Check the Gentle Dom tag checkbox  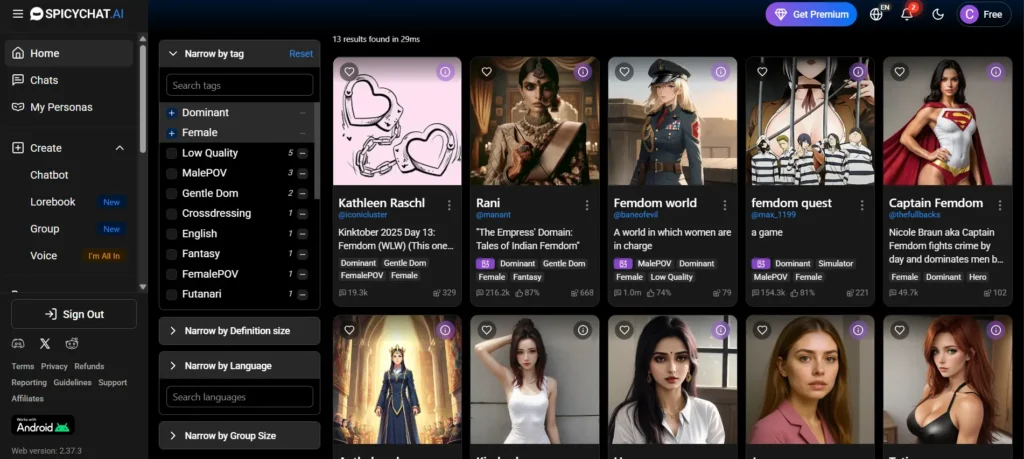click(x=172, y=193)
